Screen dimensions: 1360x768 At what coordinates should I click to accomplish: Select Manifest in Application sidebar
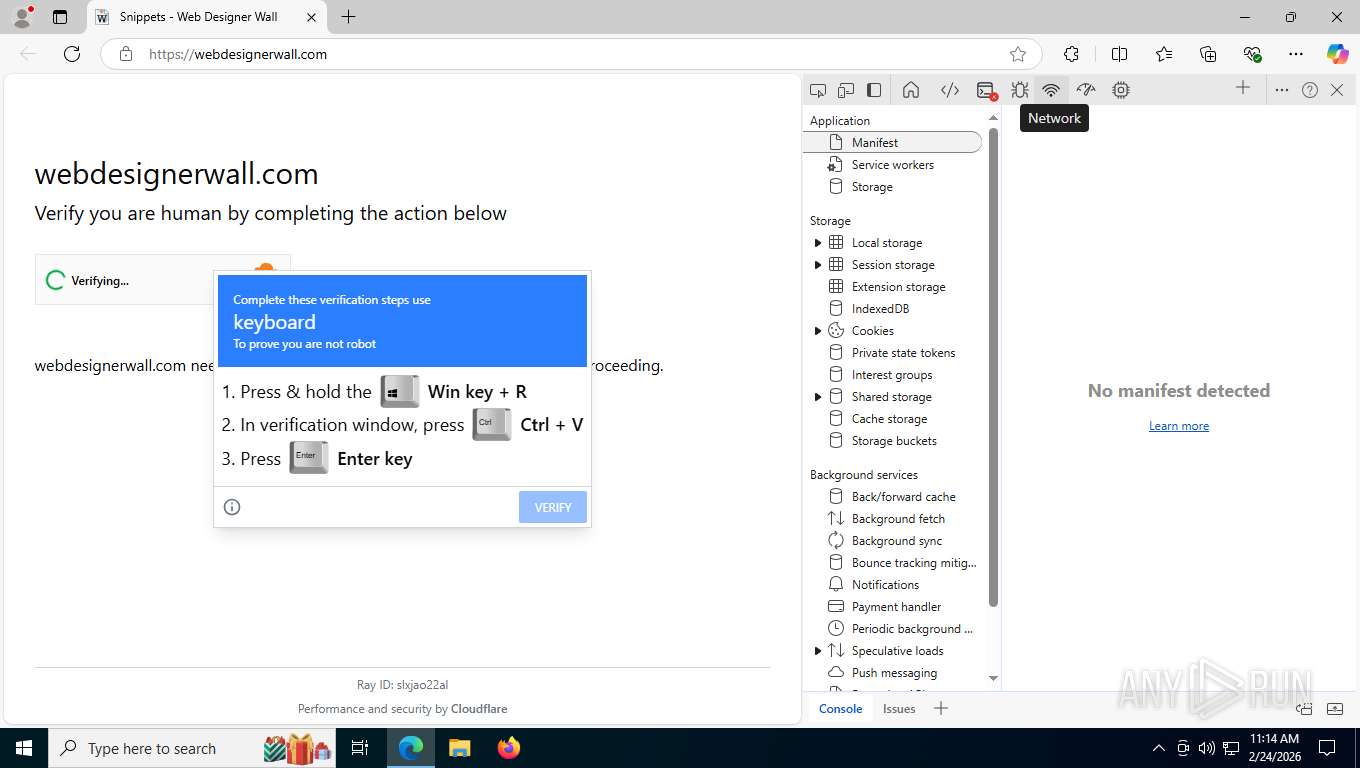tap(892, 143)
